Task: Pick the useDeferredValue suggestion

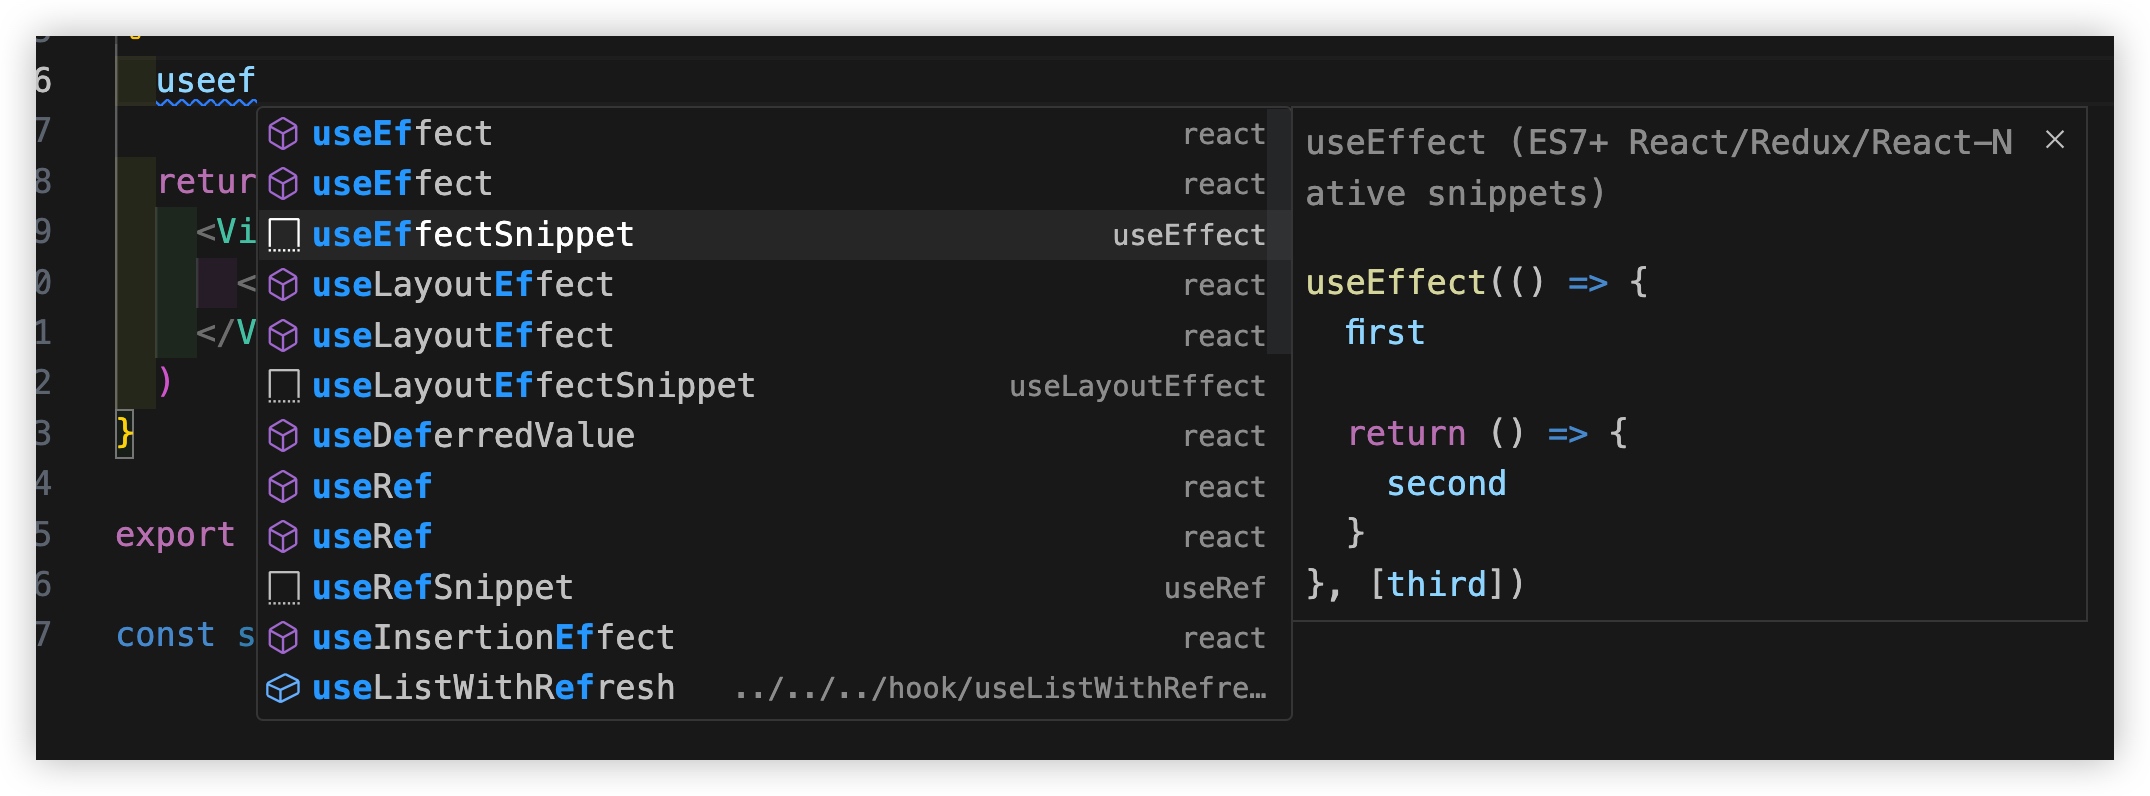Action: click(473, 436)
